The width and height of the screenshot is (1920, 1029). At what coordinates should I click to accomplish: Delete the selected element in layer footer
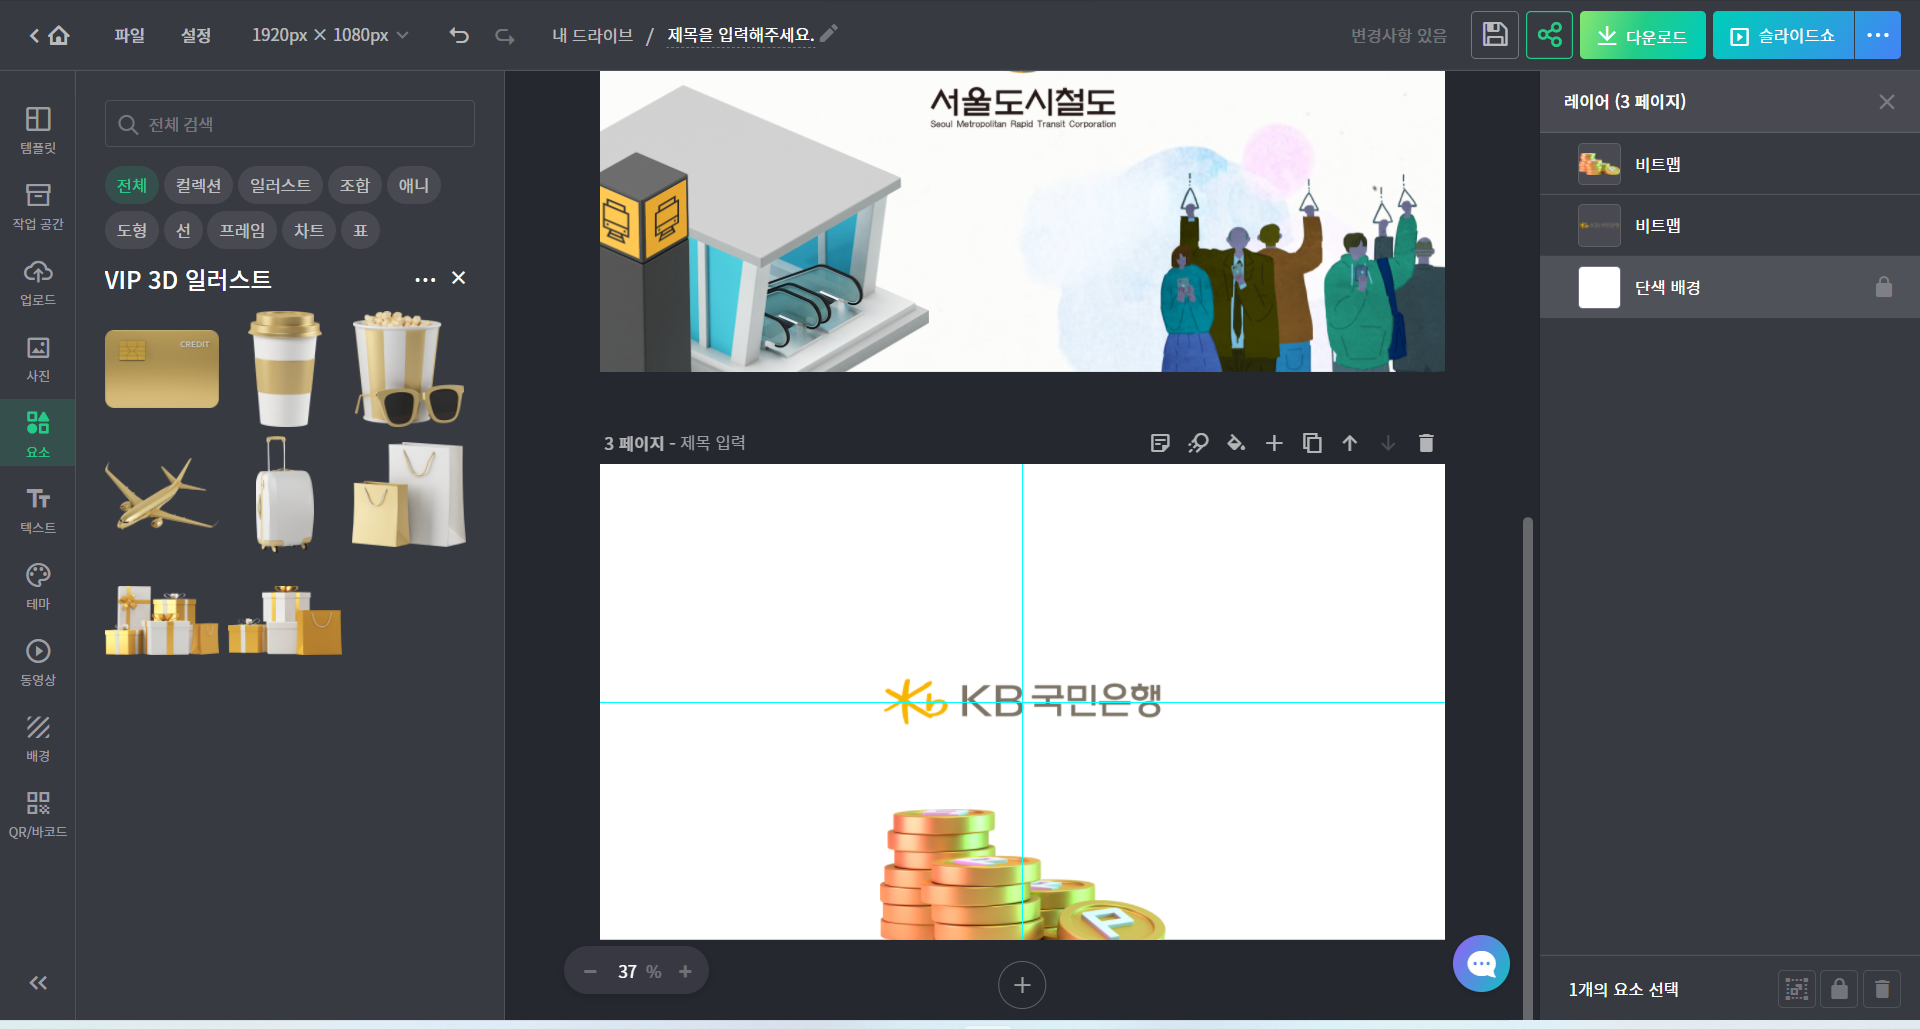point(1882,989)
